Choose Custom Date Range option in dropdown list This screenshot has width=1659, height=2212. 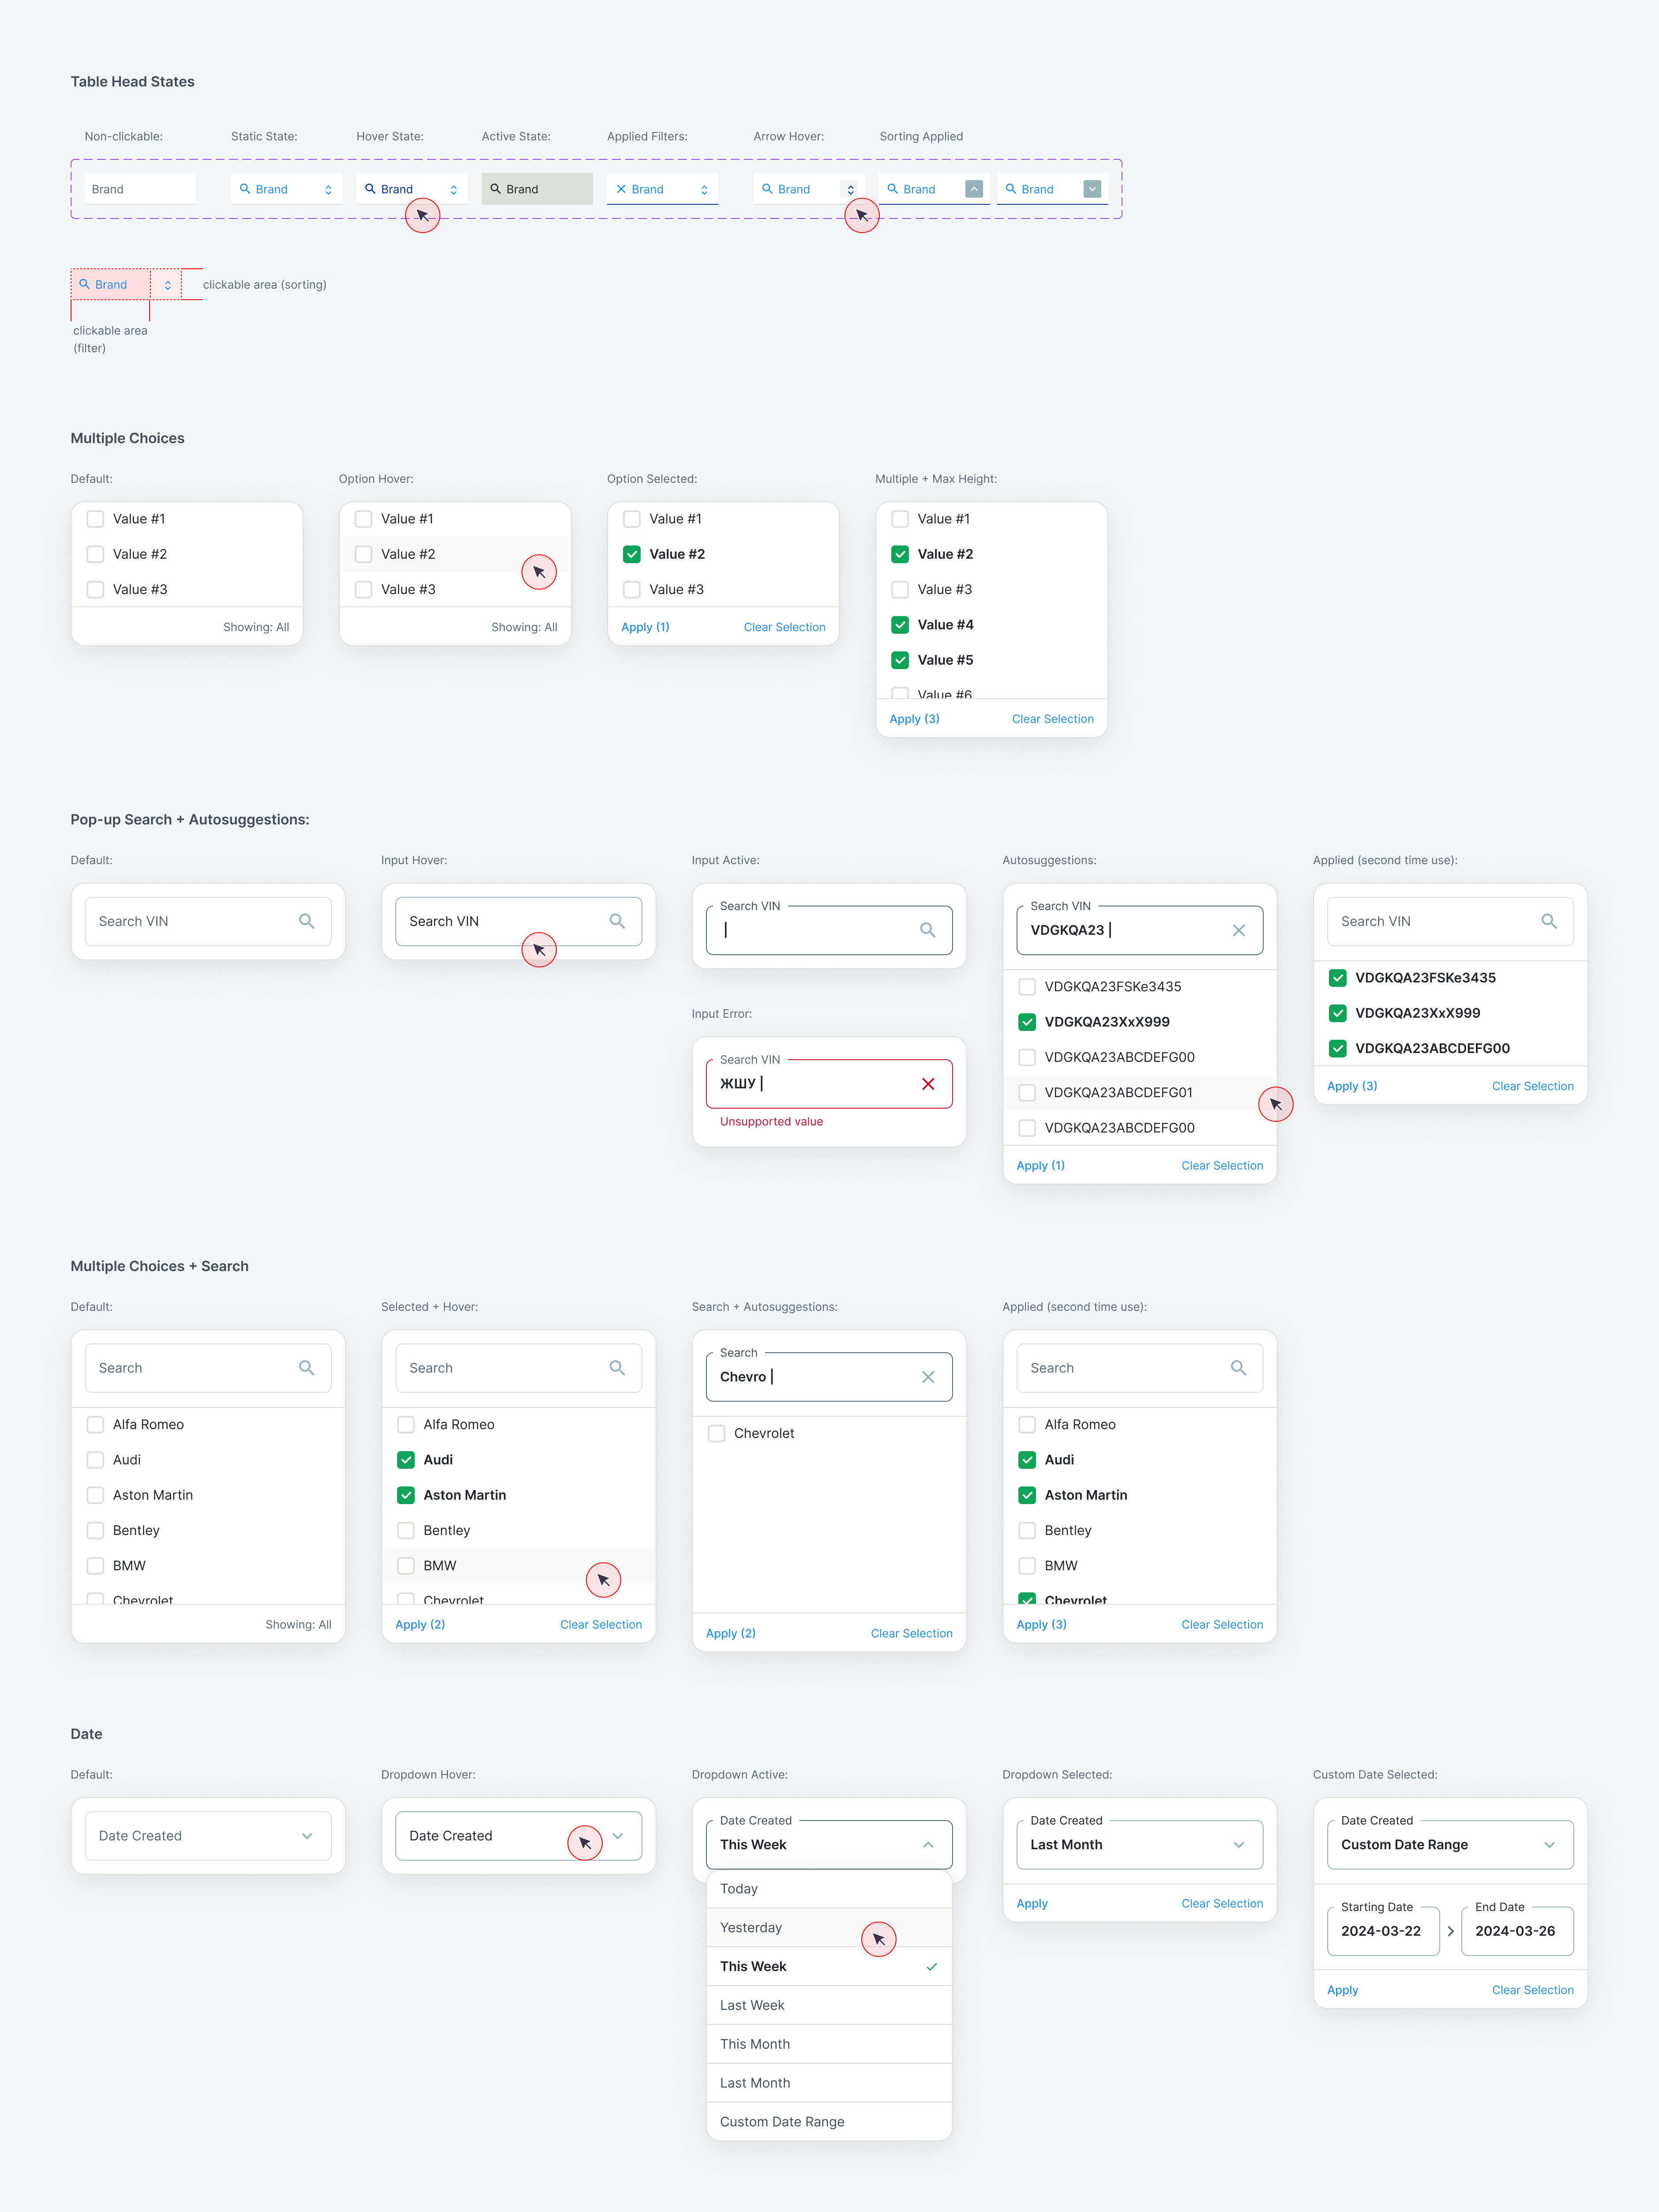782,2122
